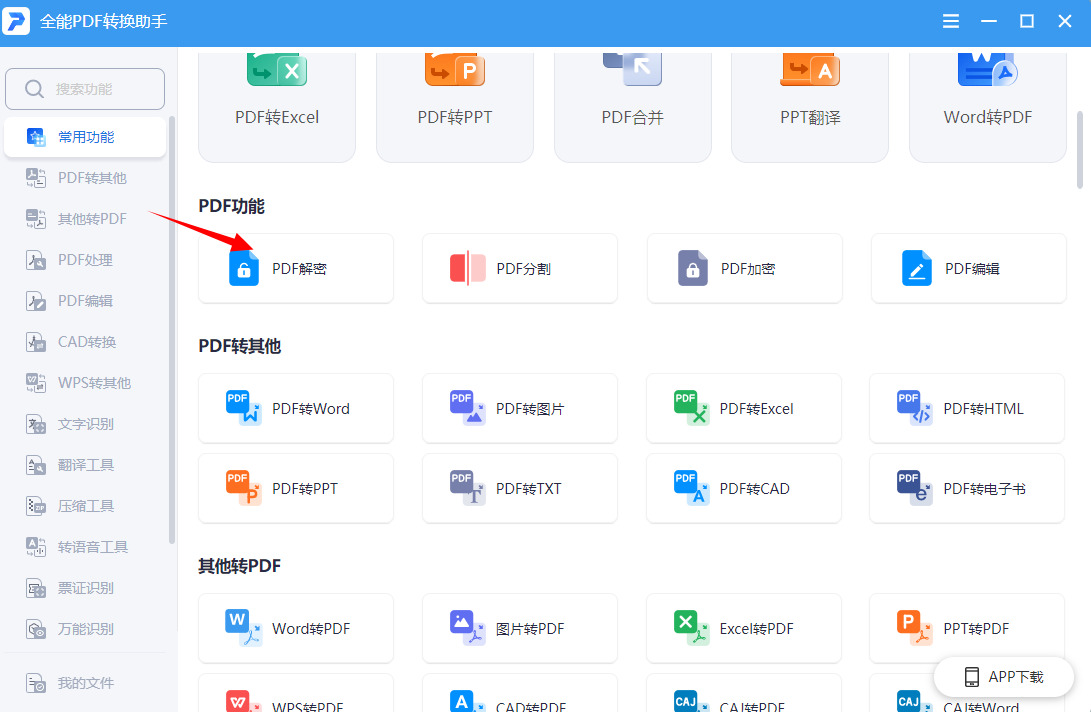
Task: Click the APP下载 button
Action: point(1003,677)
